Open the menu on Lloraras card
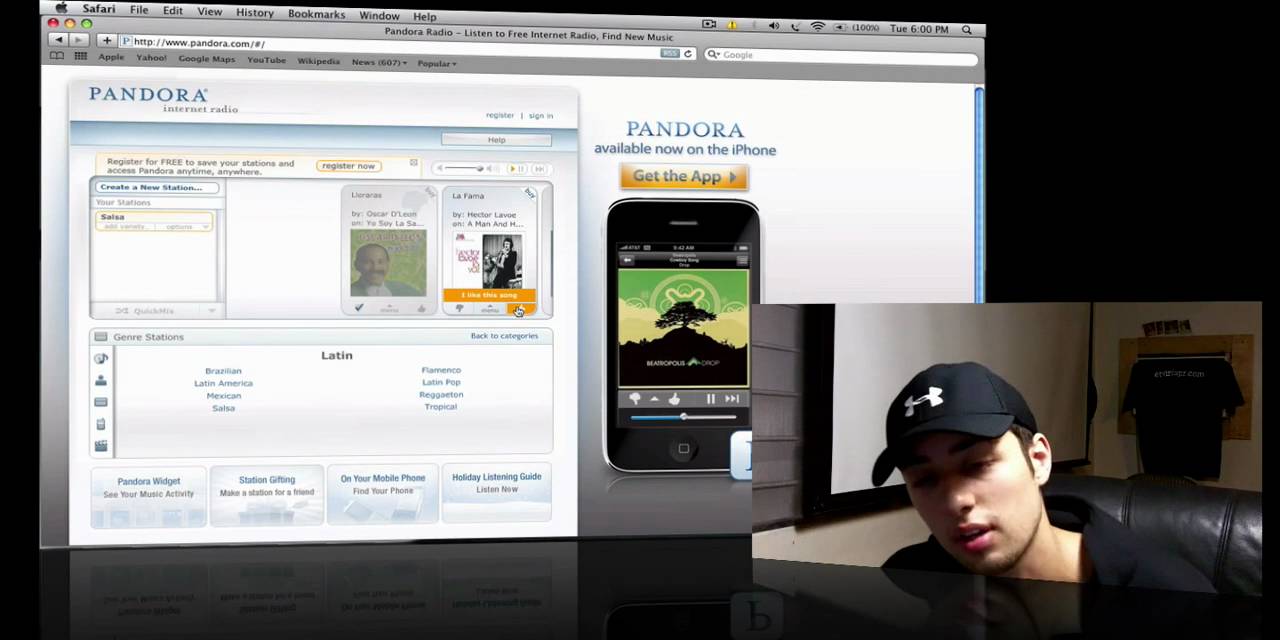The width and height of the screenshot is (1280, 640). 389,309
